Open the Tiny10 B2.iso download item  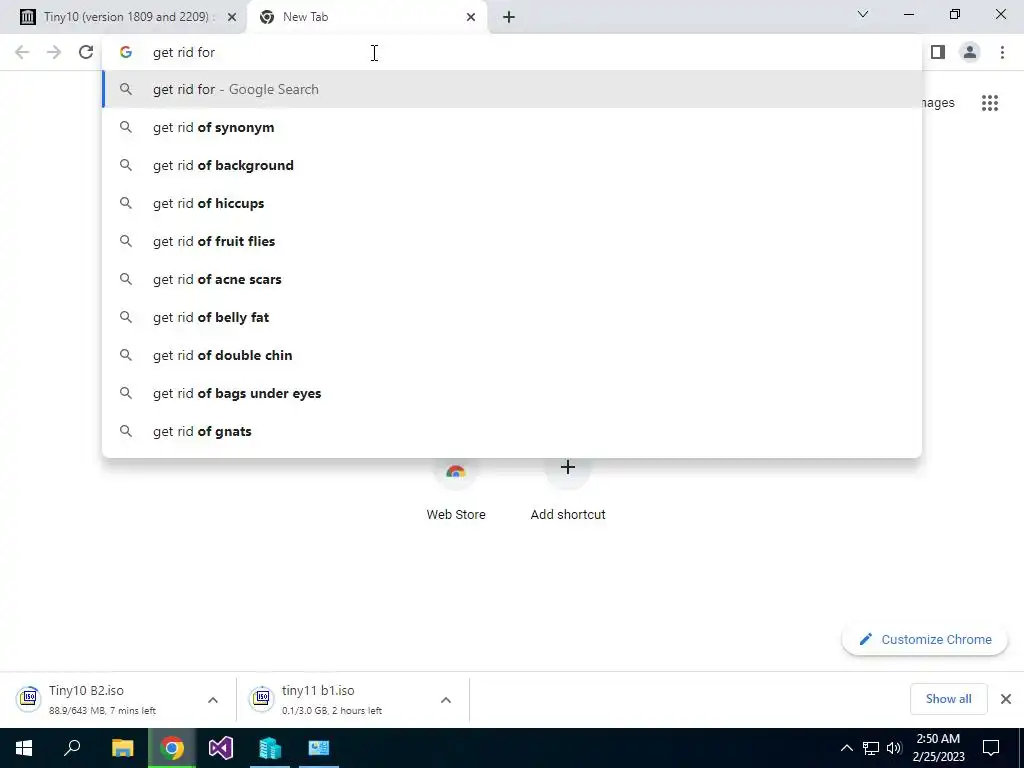(x=104, y=699)
